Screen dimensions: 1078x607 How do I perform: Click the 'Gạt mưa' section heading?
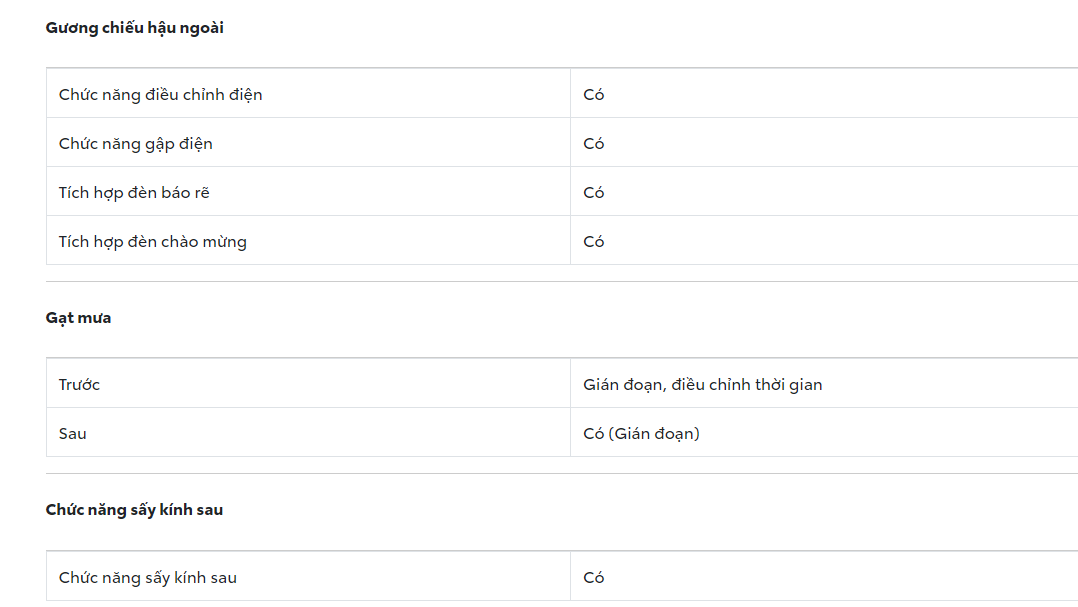pyautogui.click(x=78, y=318)
